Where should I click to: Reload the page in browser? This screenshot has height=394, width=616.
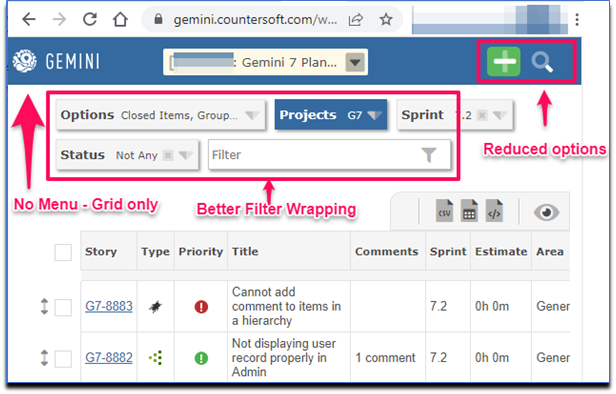coord(90,19)
